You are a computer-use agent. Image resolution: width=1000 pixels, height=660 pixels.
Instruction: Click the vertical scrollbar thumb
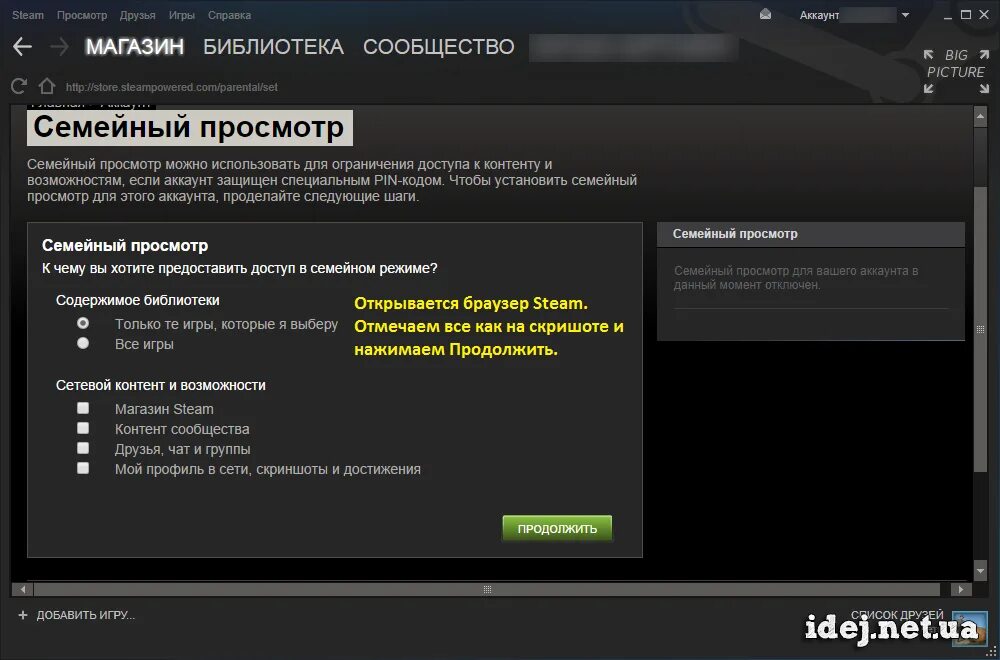click(x=981, y=328)
